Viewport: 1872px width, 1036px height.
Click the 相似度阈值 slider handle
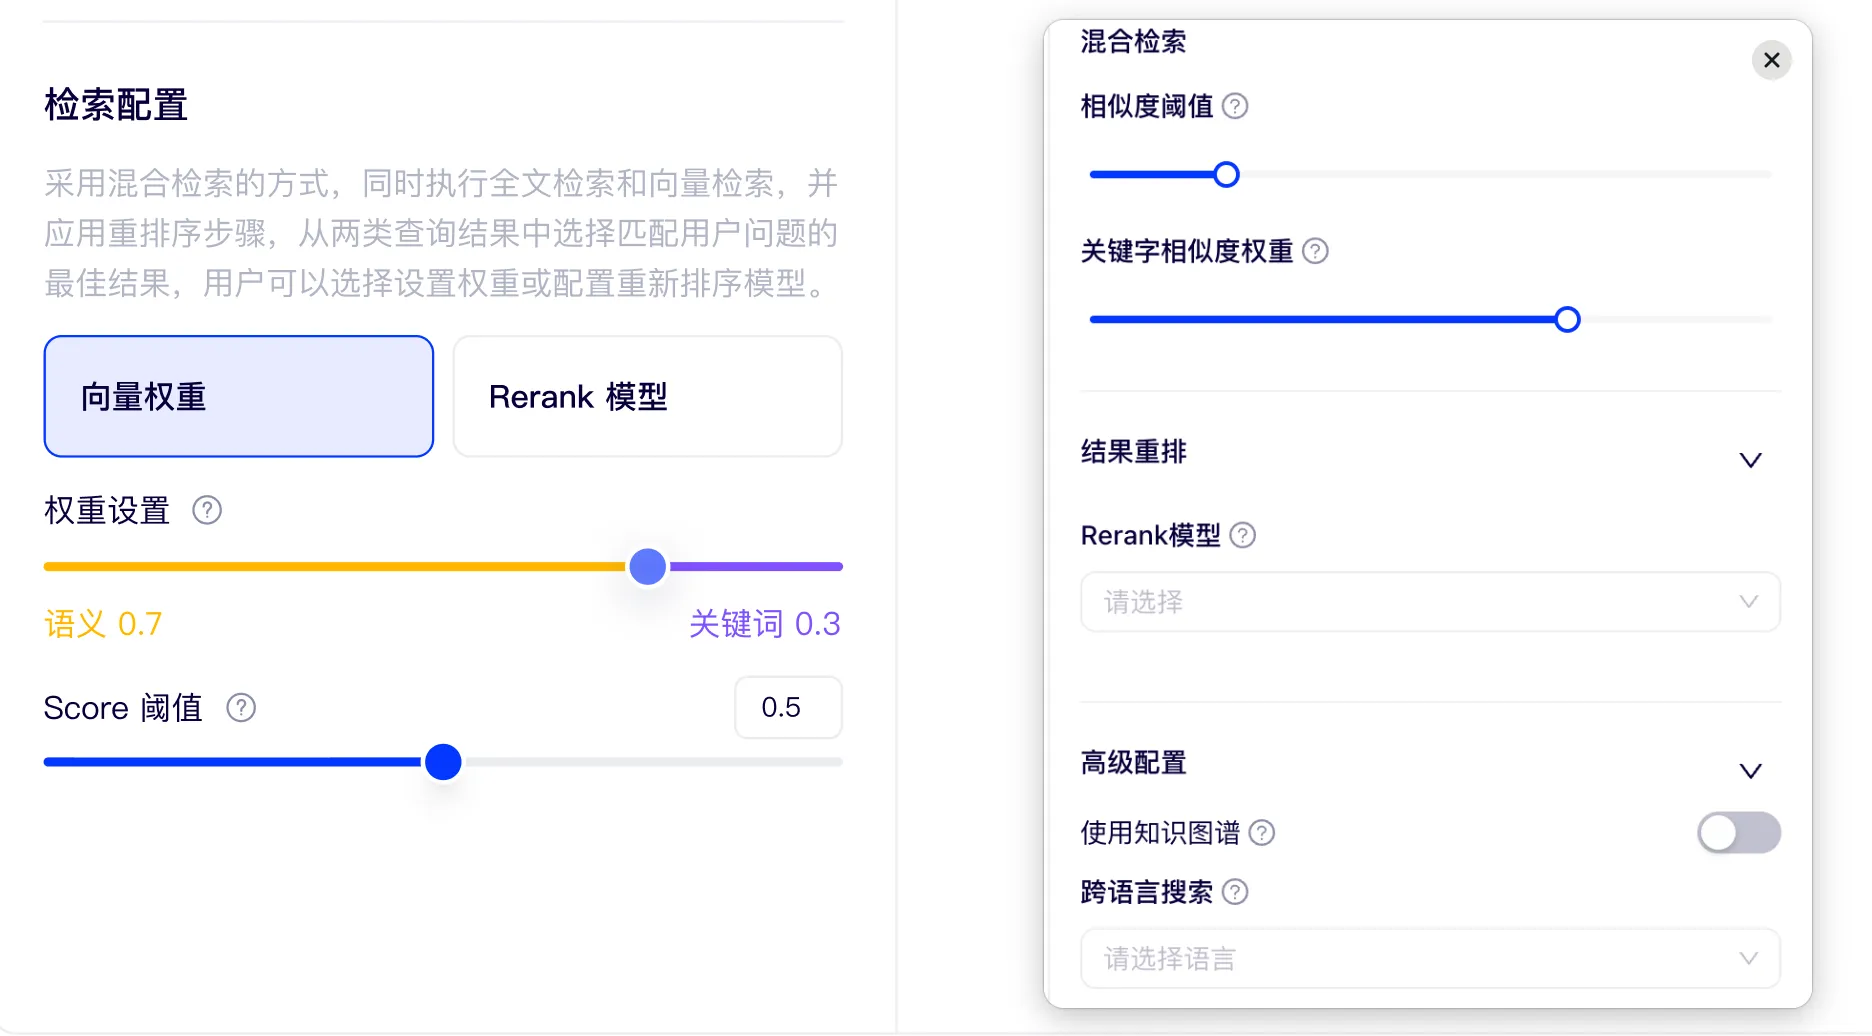1226,175
